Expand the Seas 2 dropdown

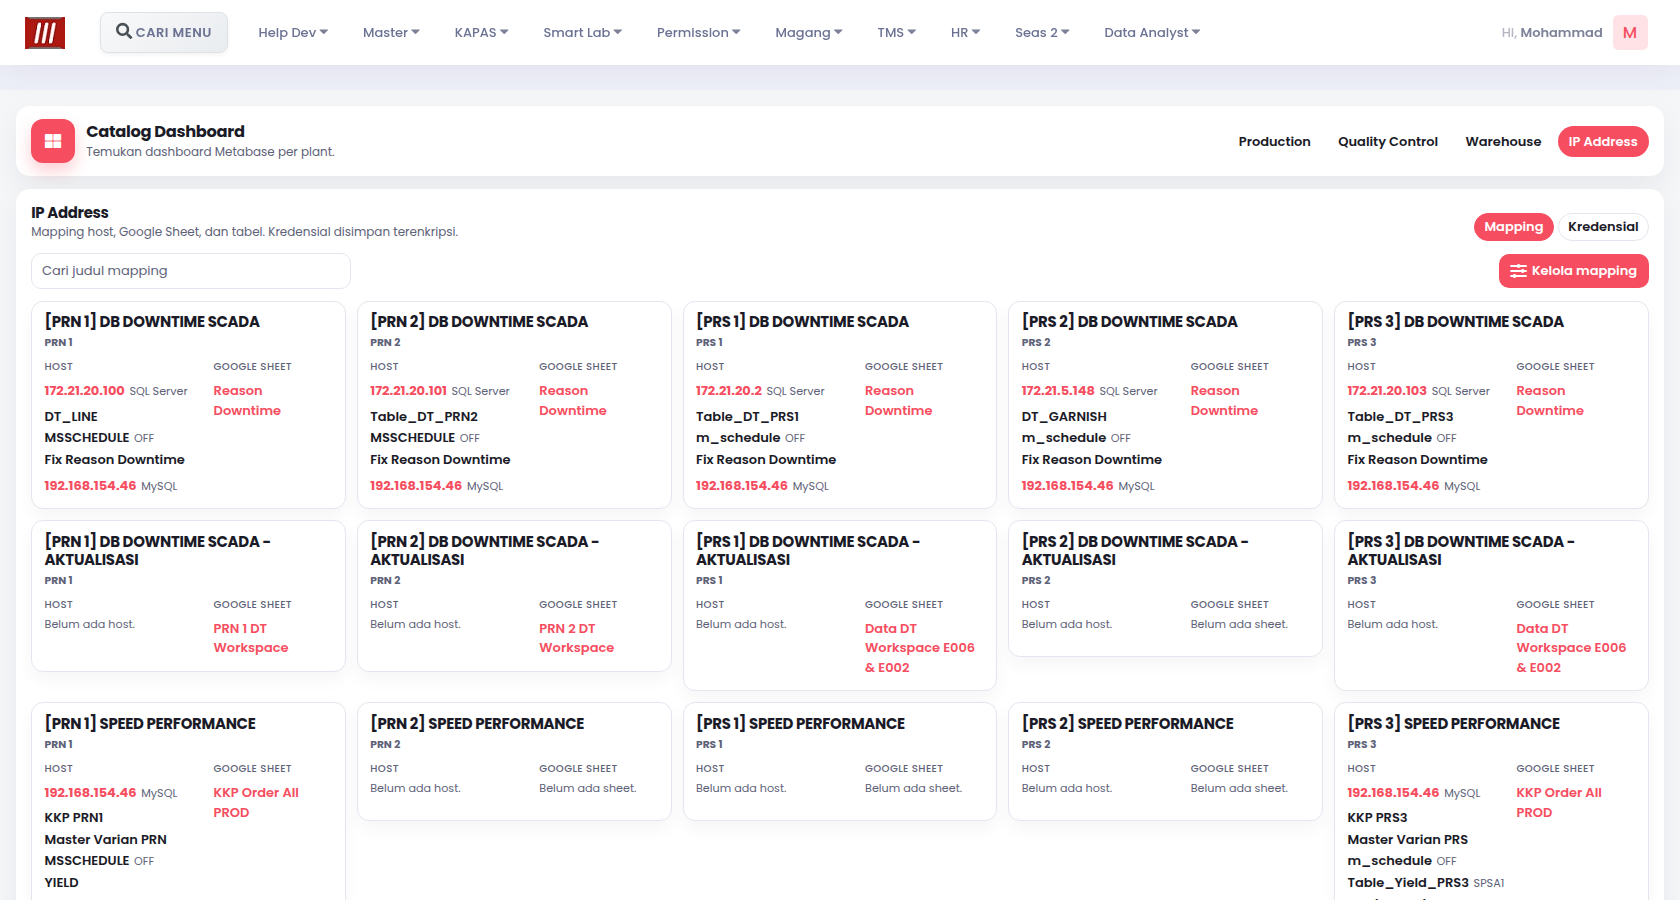pyautogui.click(x=1042, y=32)
